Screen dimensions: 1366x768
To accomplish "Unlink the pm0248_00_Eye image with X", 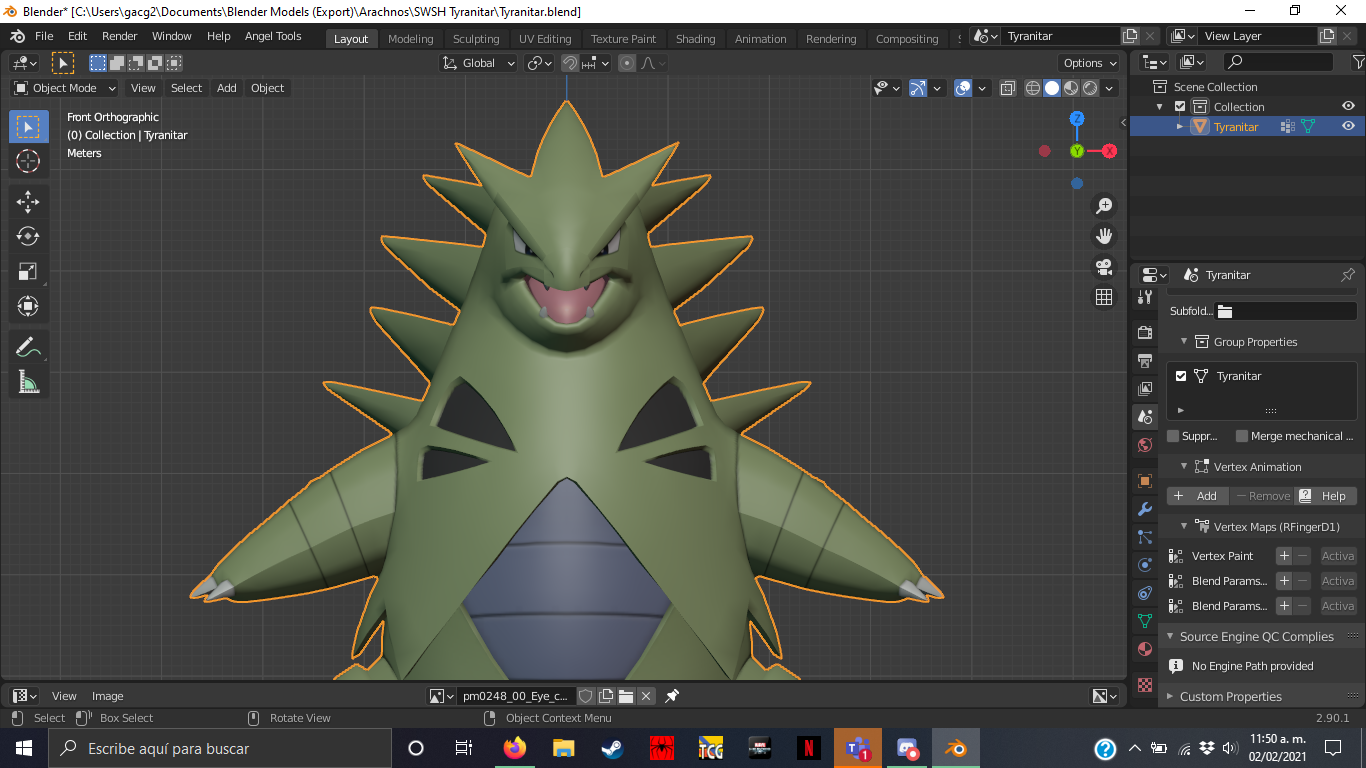I will (646, 696).
